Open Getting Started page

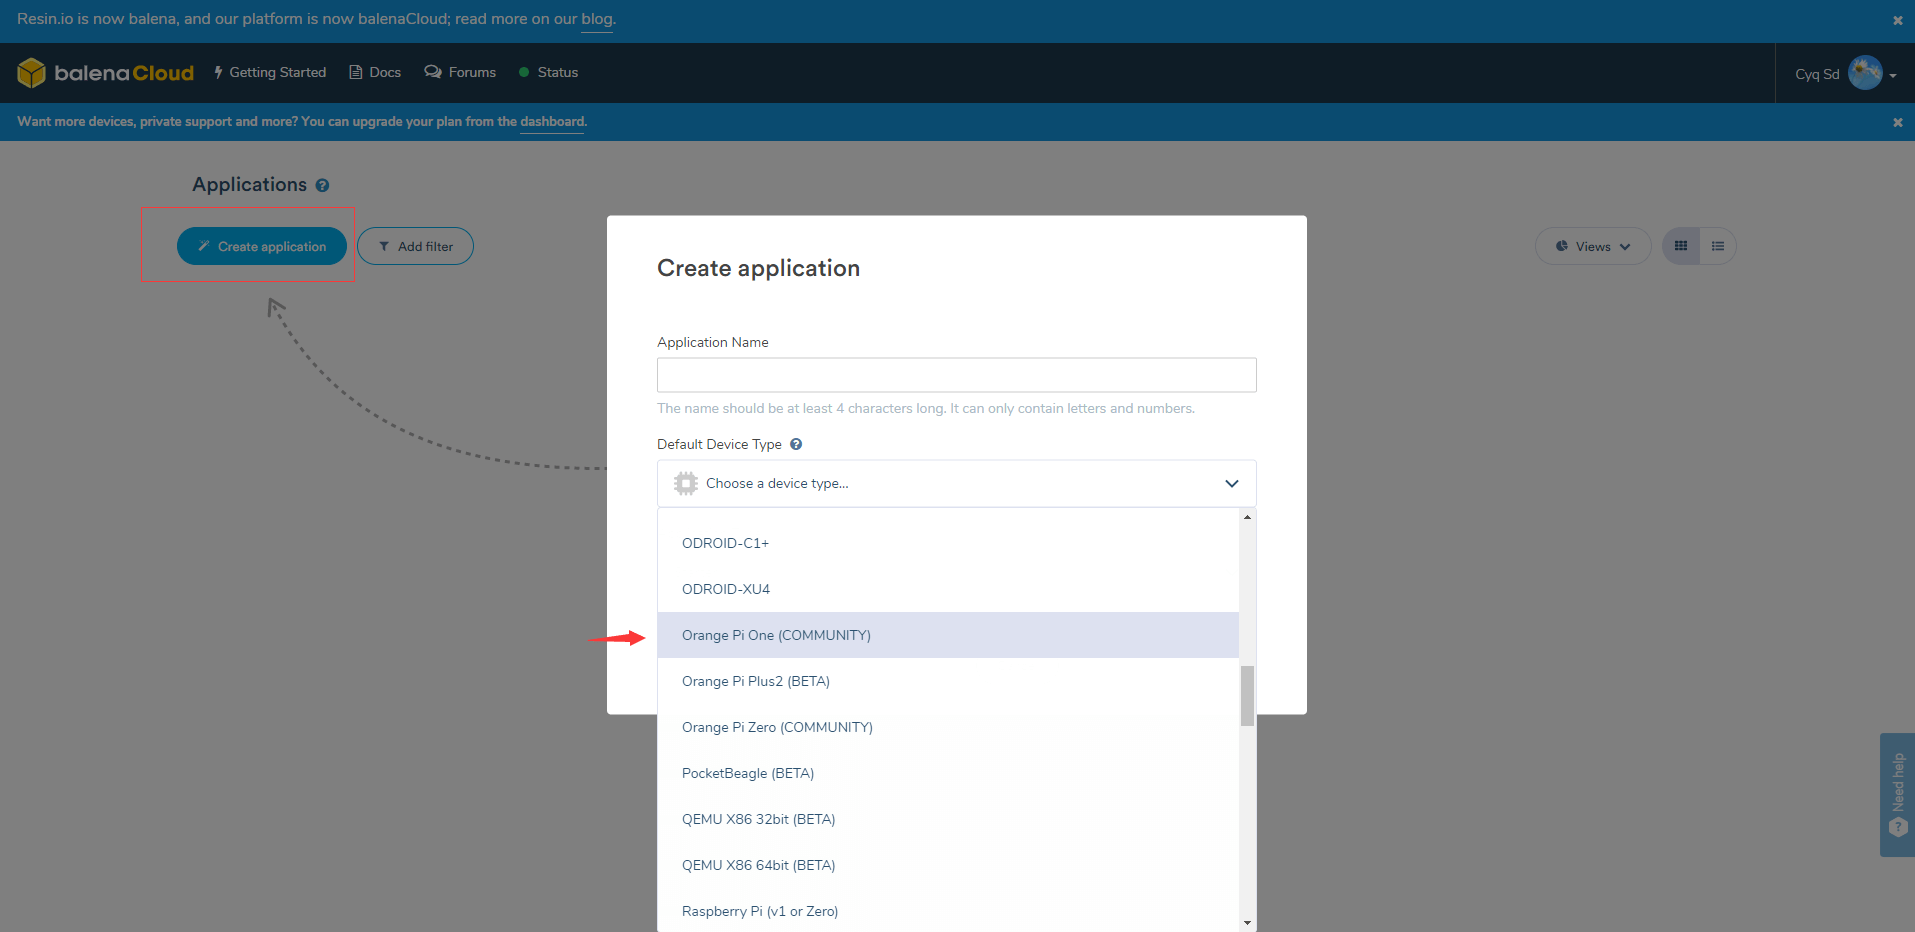coord(270,72)
